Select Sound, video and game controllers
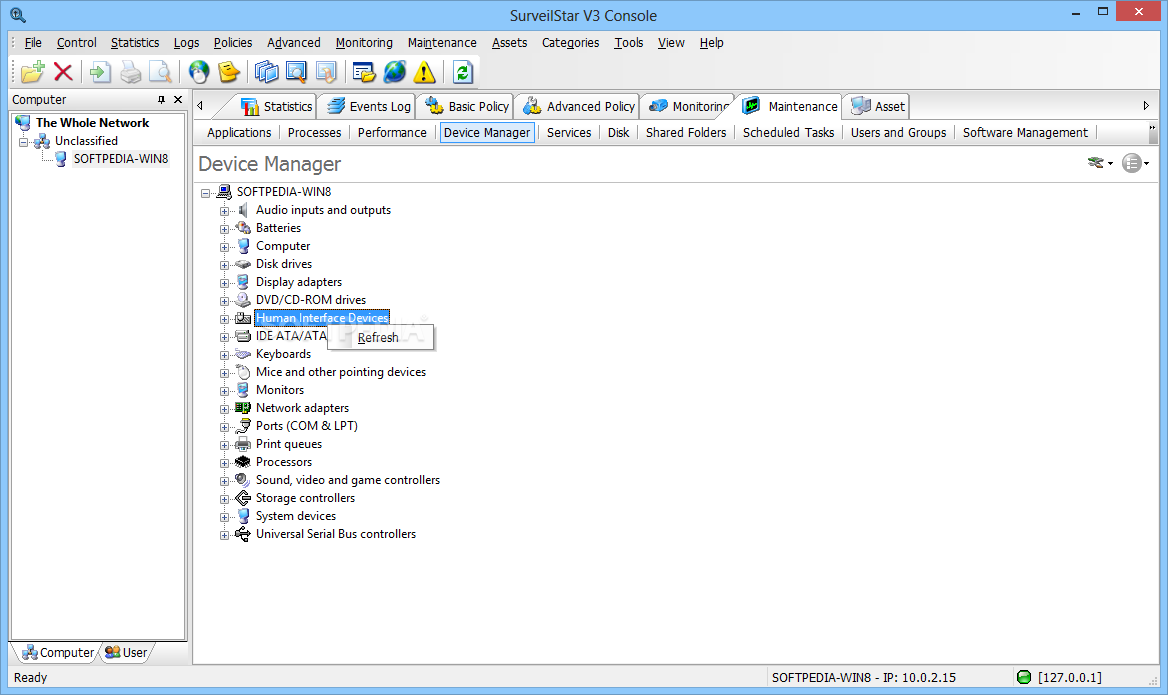1168x695 pixels. [x=348, y=480]
